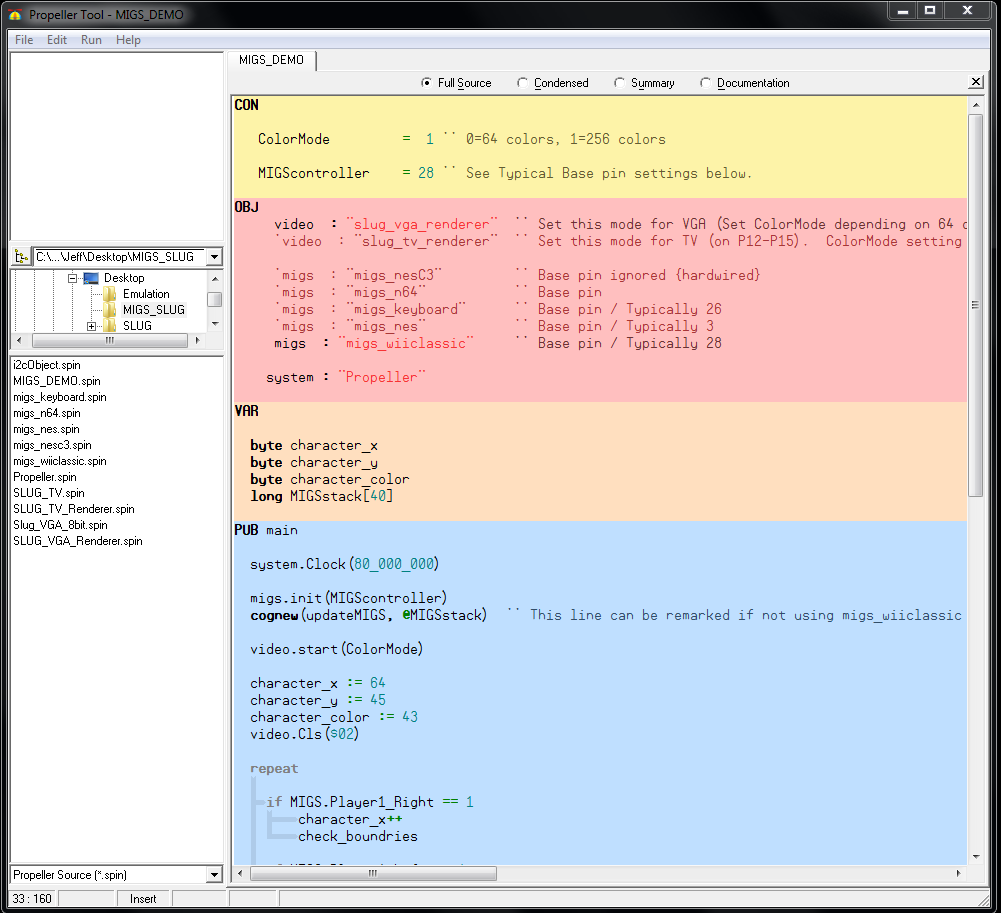
Task: Select the Emulation folder icon
Action: (x=110, y=294)
